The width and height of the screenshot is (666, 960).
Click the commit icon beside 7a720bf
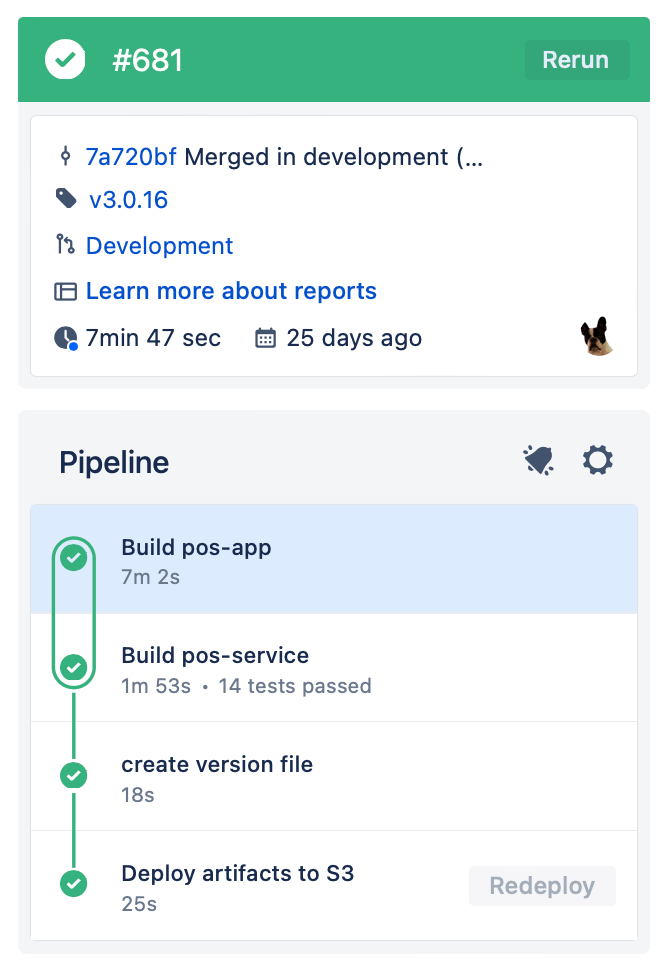64,156
